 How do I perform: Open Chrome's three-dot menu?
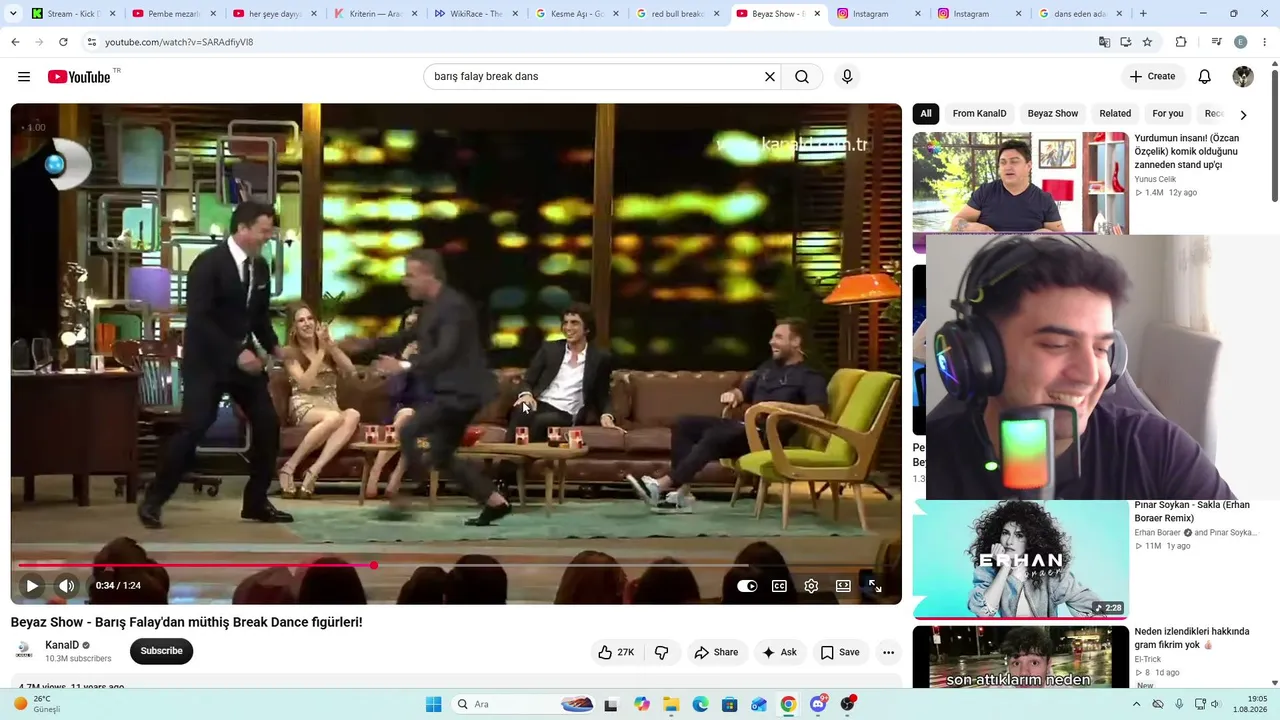[1266, 42]
